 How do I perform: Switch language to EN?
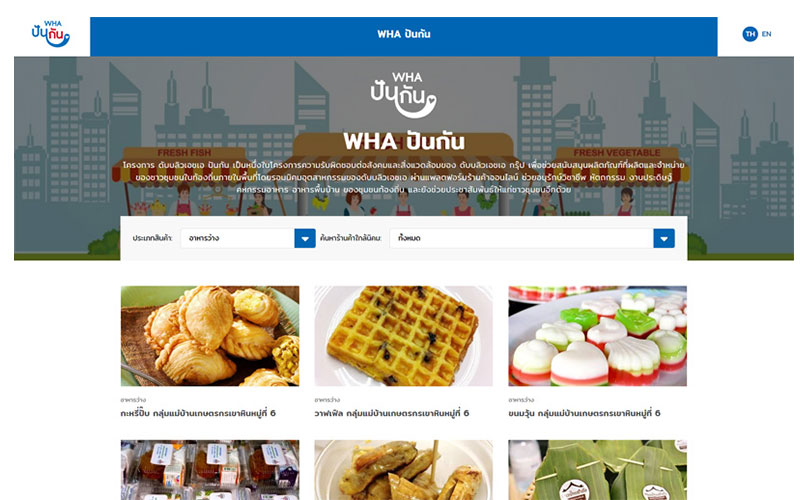[x=766, y=34]
